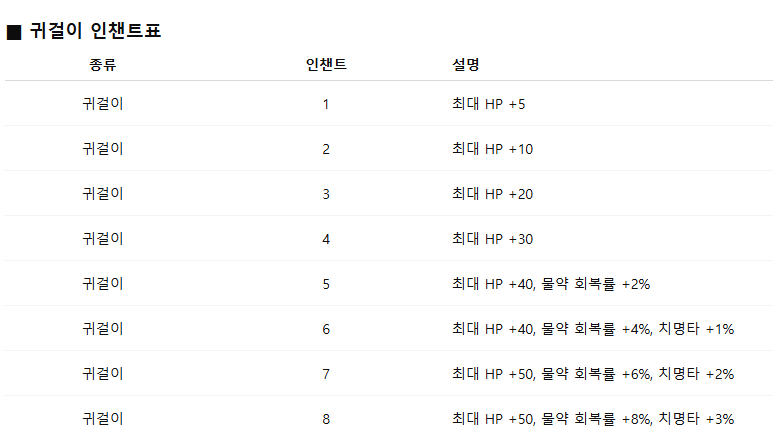Click the description with 물약 회복률 +6%
The width and height of the screenshot is (779, 444).
pos(593,374)
